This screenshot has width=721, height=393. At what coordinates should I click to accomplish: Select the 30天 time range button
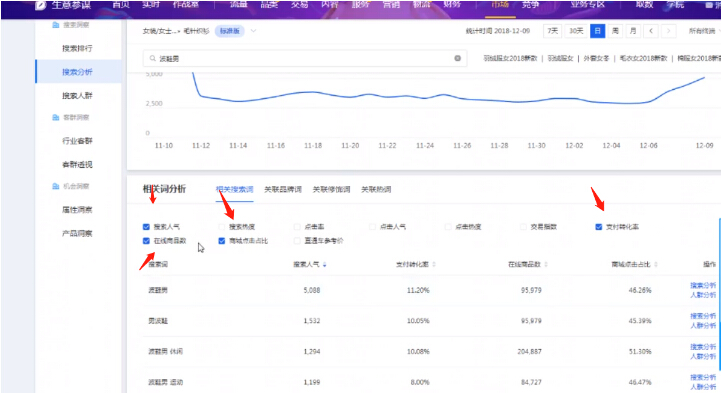pos(576,31)
